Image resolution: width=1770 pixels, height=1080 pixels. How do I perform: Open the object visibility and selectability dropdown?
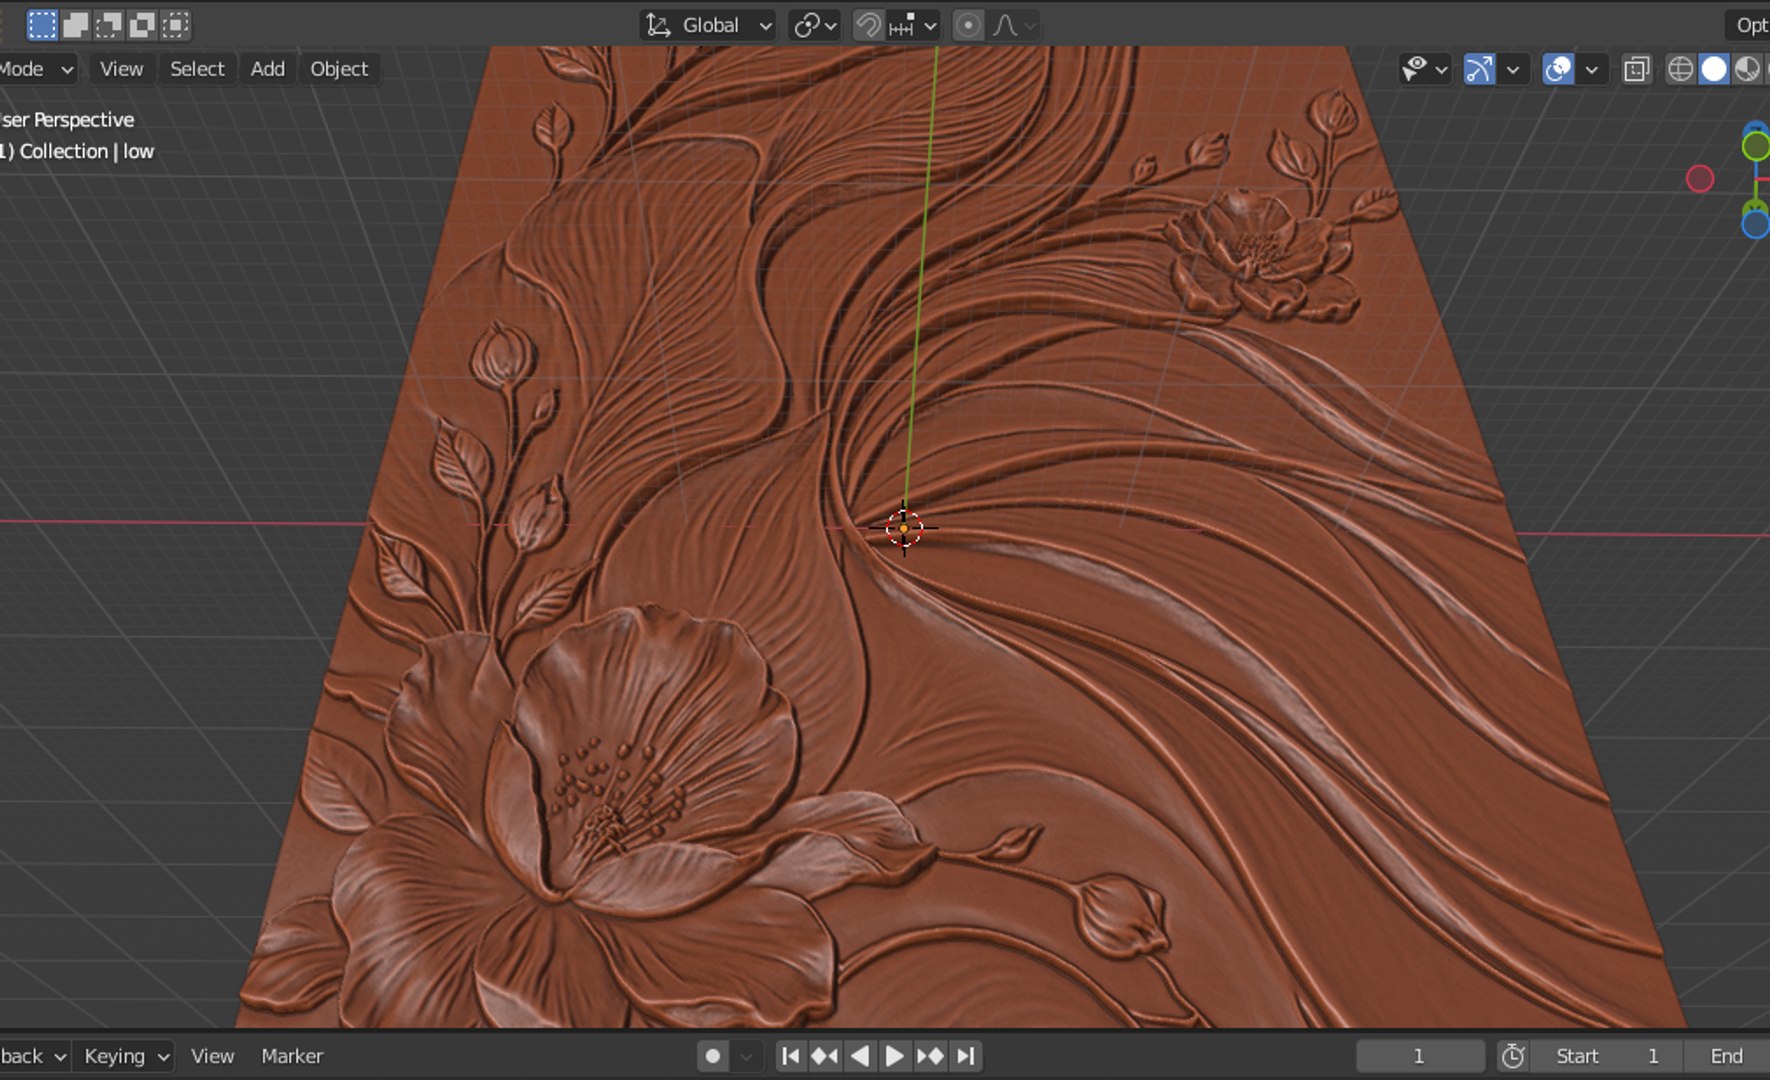(1425, 69)
